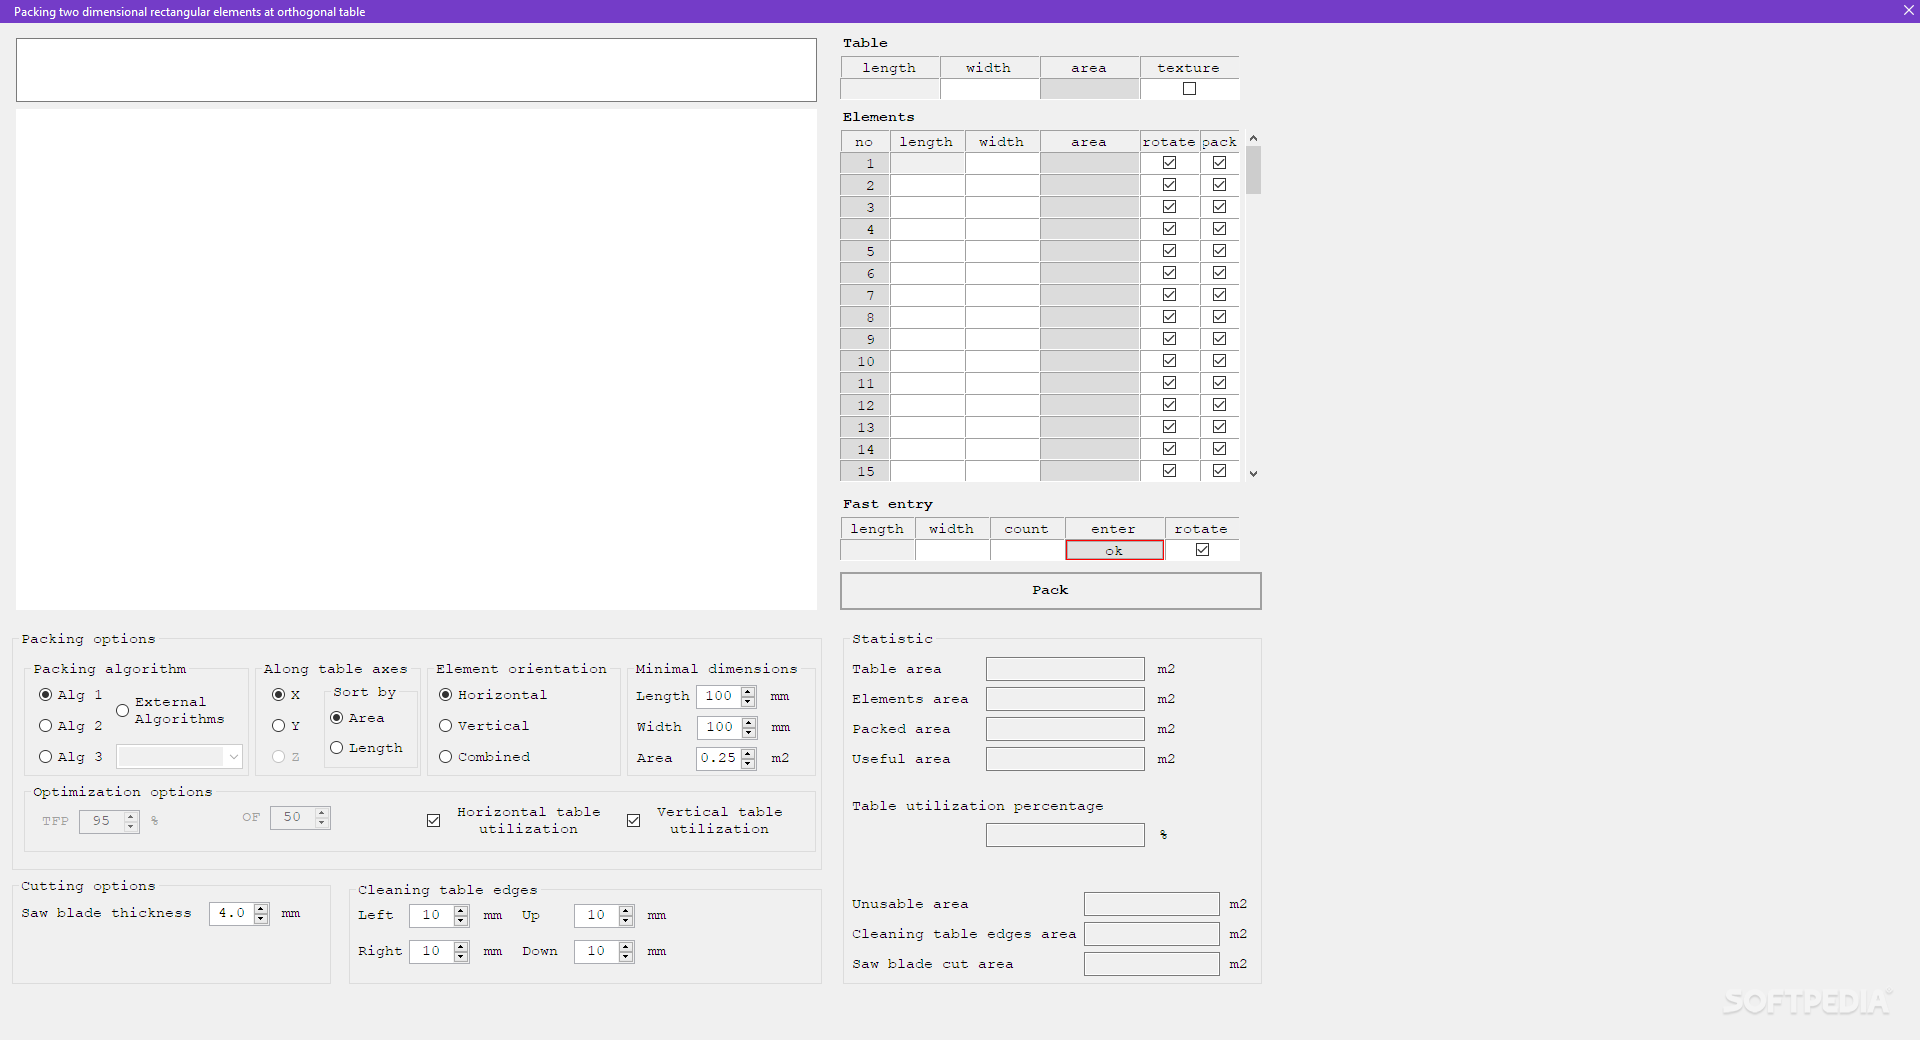Increase Minimal dimensions Area value
1920x1040 pixels.
point(748,754)
